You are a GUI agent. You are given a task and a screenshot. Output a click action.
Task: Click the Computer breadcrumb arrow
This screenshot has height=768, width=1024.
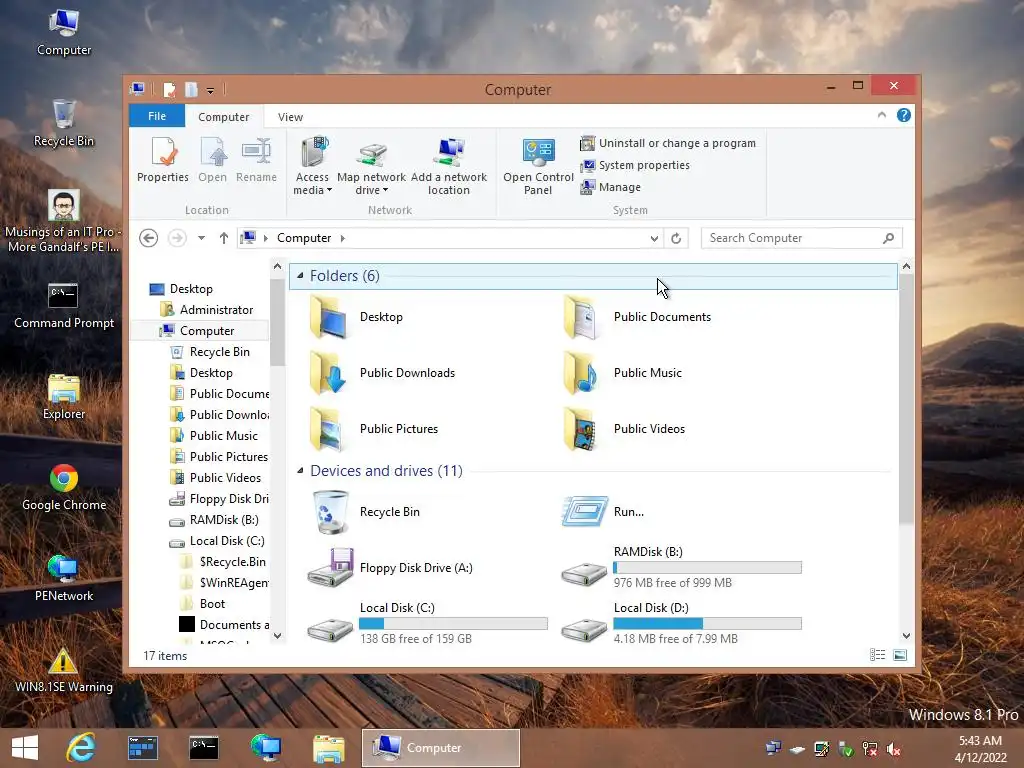click(342, 238)
